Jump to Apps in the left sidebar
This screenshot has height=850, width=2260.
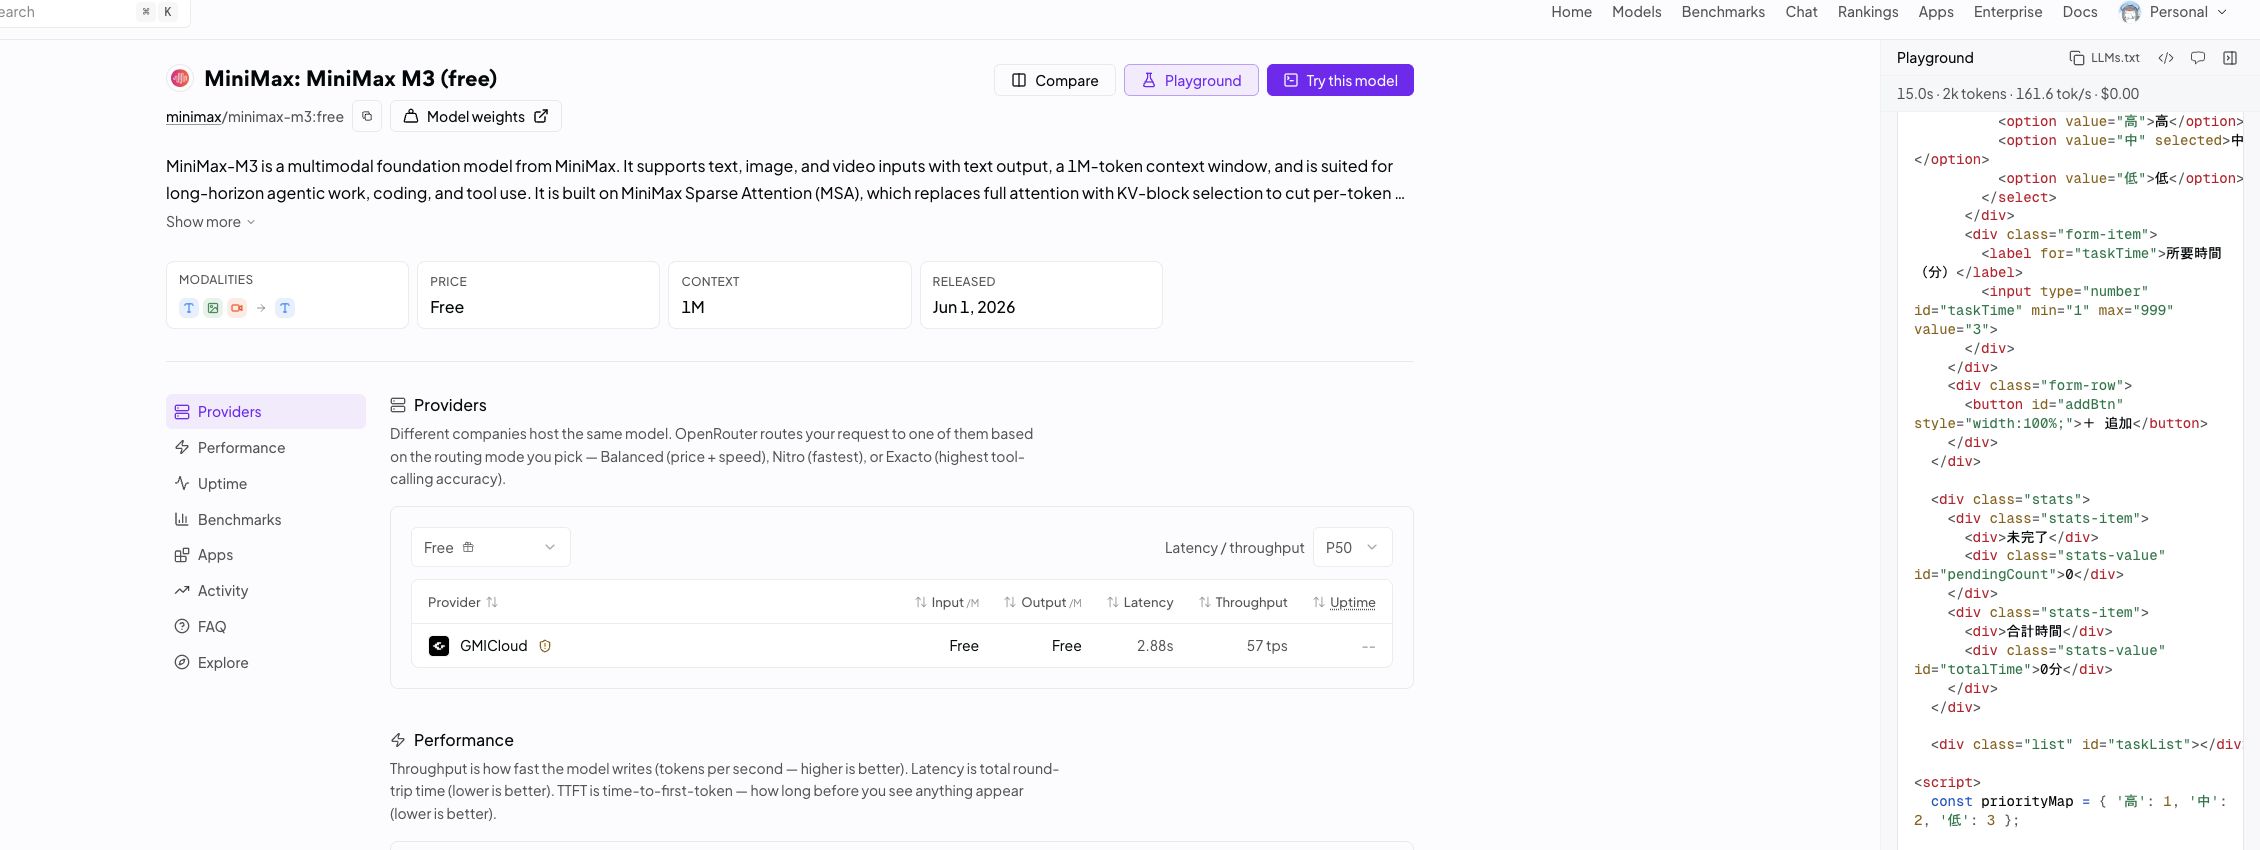266,555
